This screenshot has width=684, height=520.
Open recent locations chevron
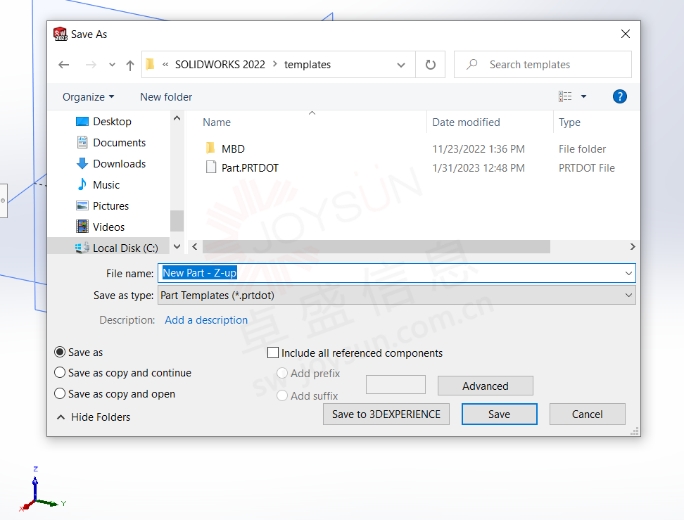112,65
